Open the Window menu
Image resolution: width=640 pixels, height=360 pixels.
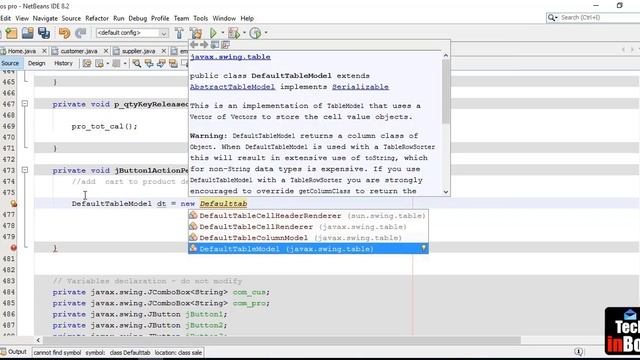click(x=224, y=18)
